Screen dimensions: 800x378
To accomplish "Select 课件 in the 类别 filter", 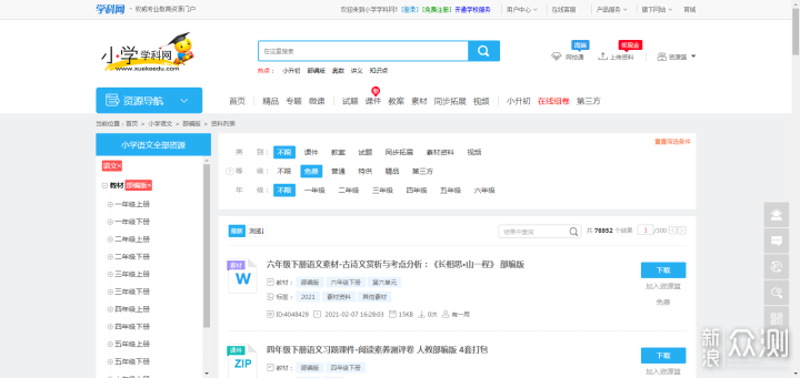I will click(311, 152).
